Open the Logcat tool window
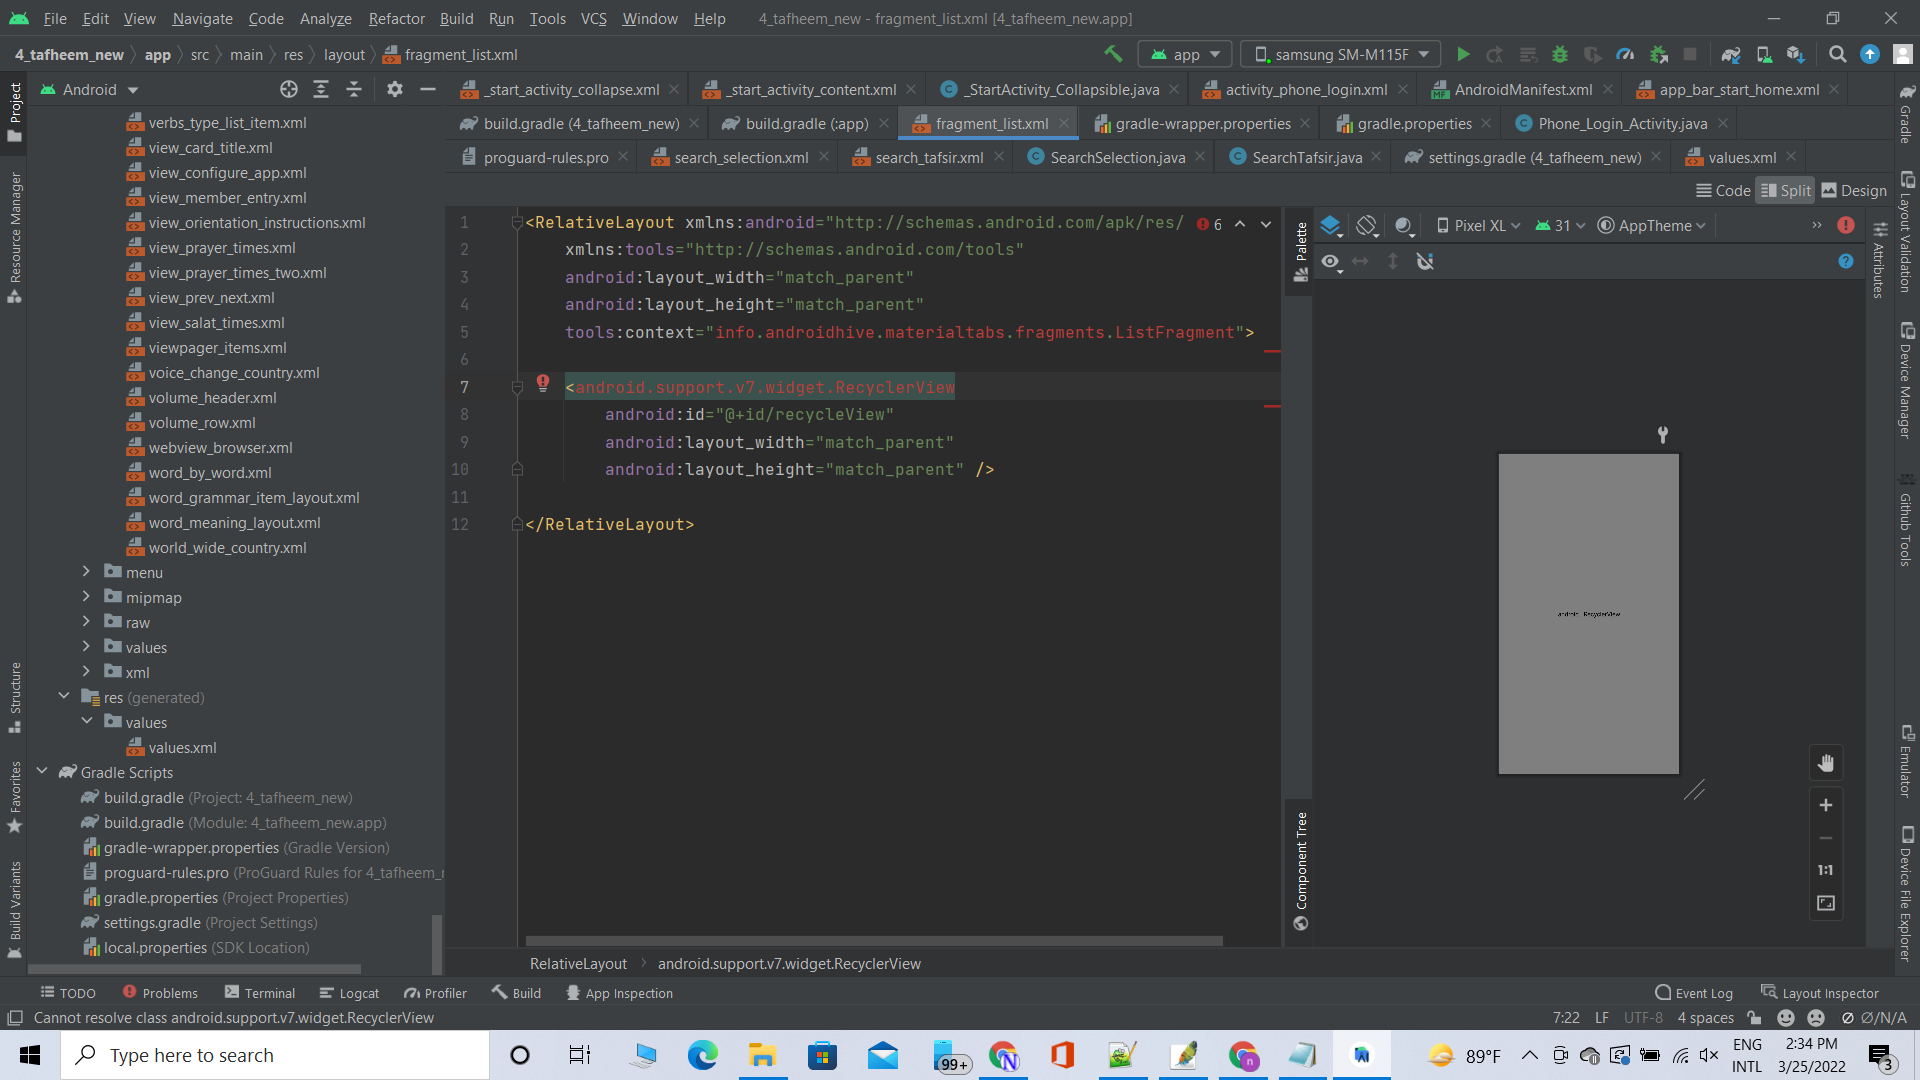This screenshot has height=1080, width=1920. click(349, 993)
